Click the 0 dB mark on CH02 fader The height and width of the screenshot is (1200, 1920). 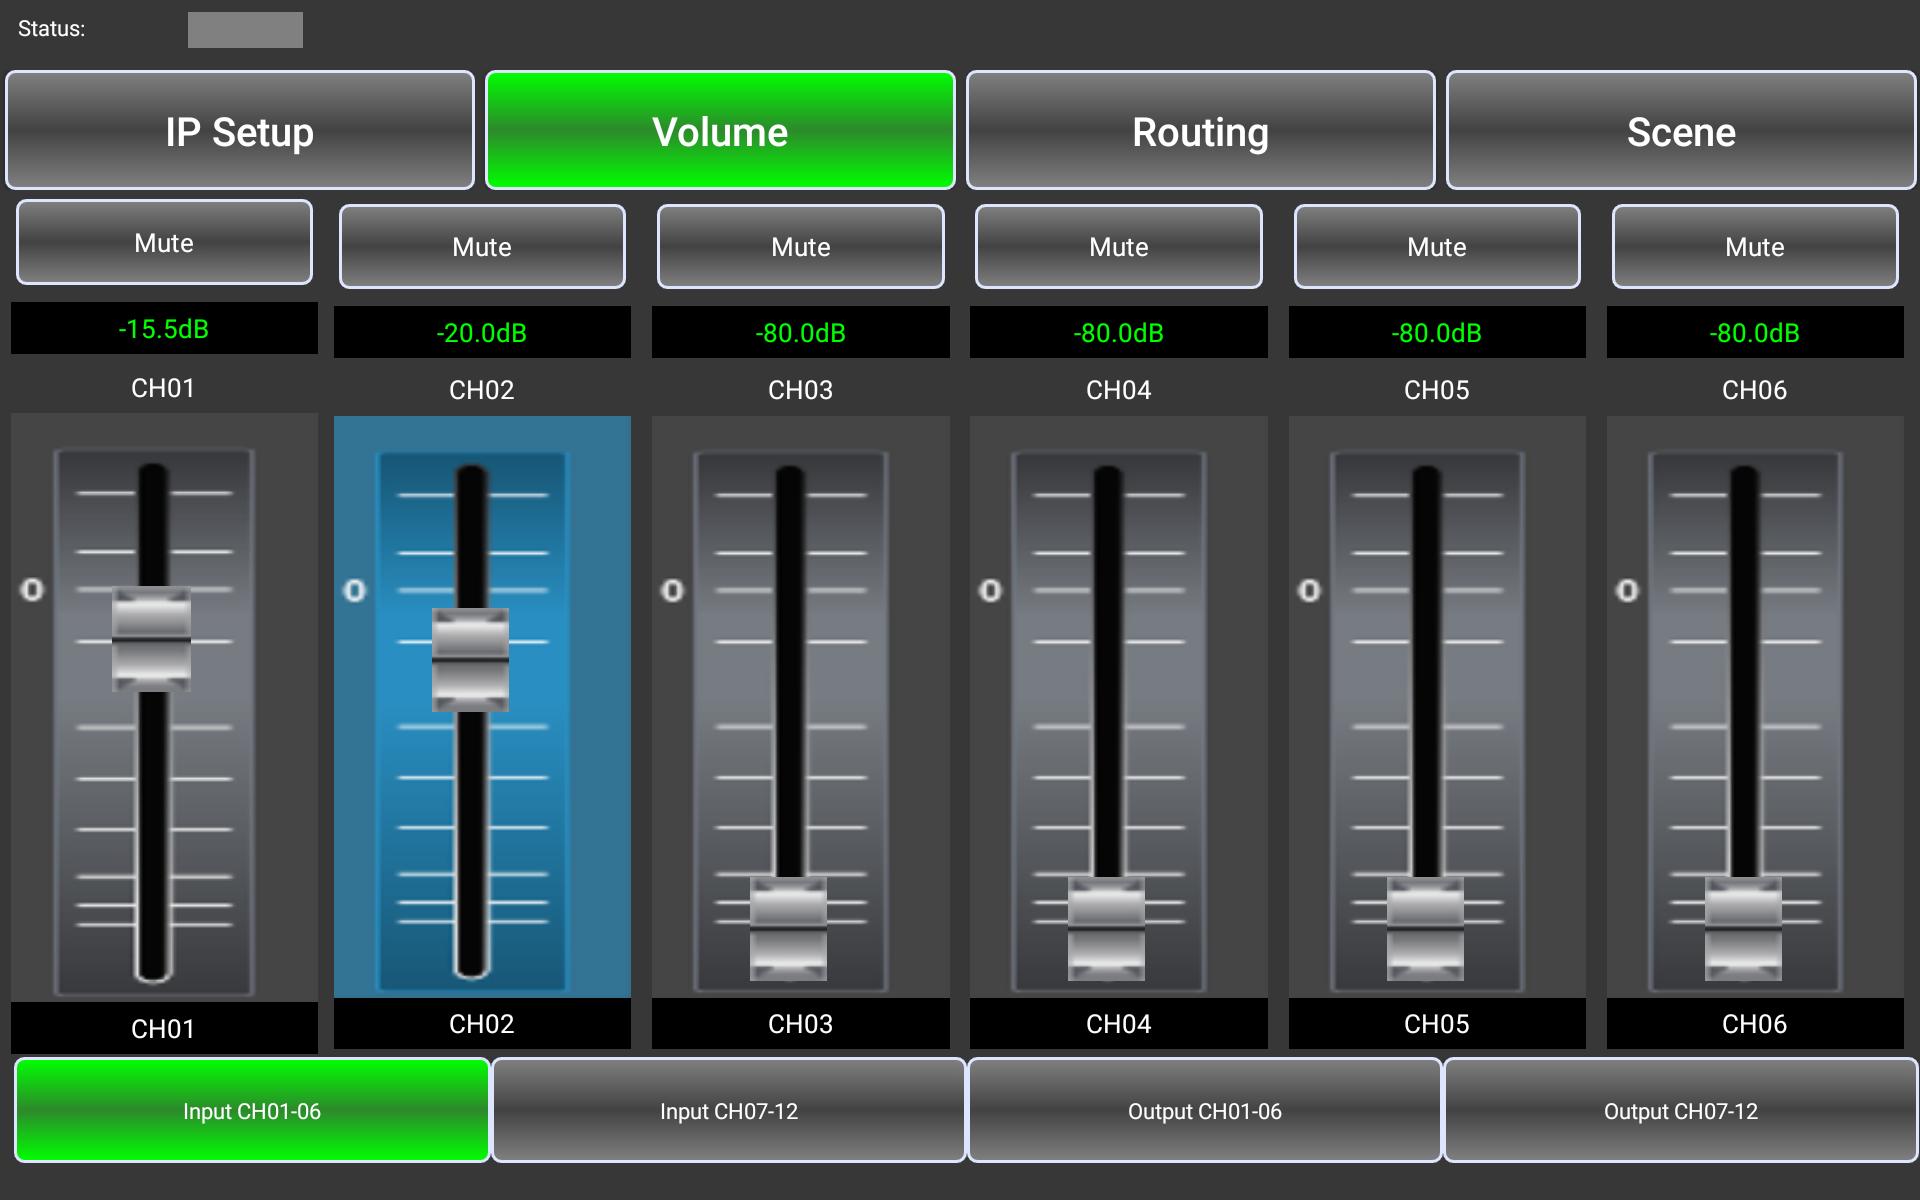tap(354, 591)
